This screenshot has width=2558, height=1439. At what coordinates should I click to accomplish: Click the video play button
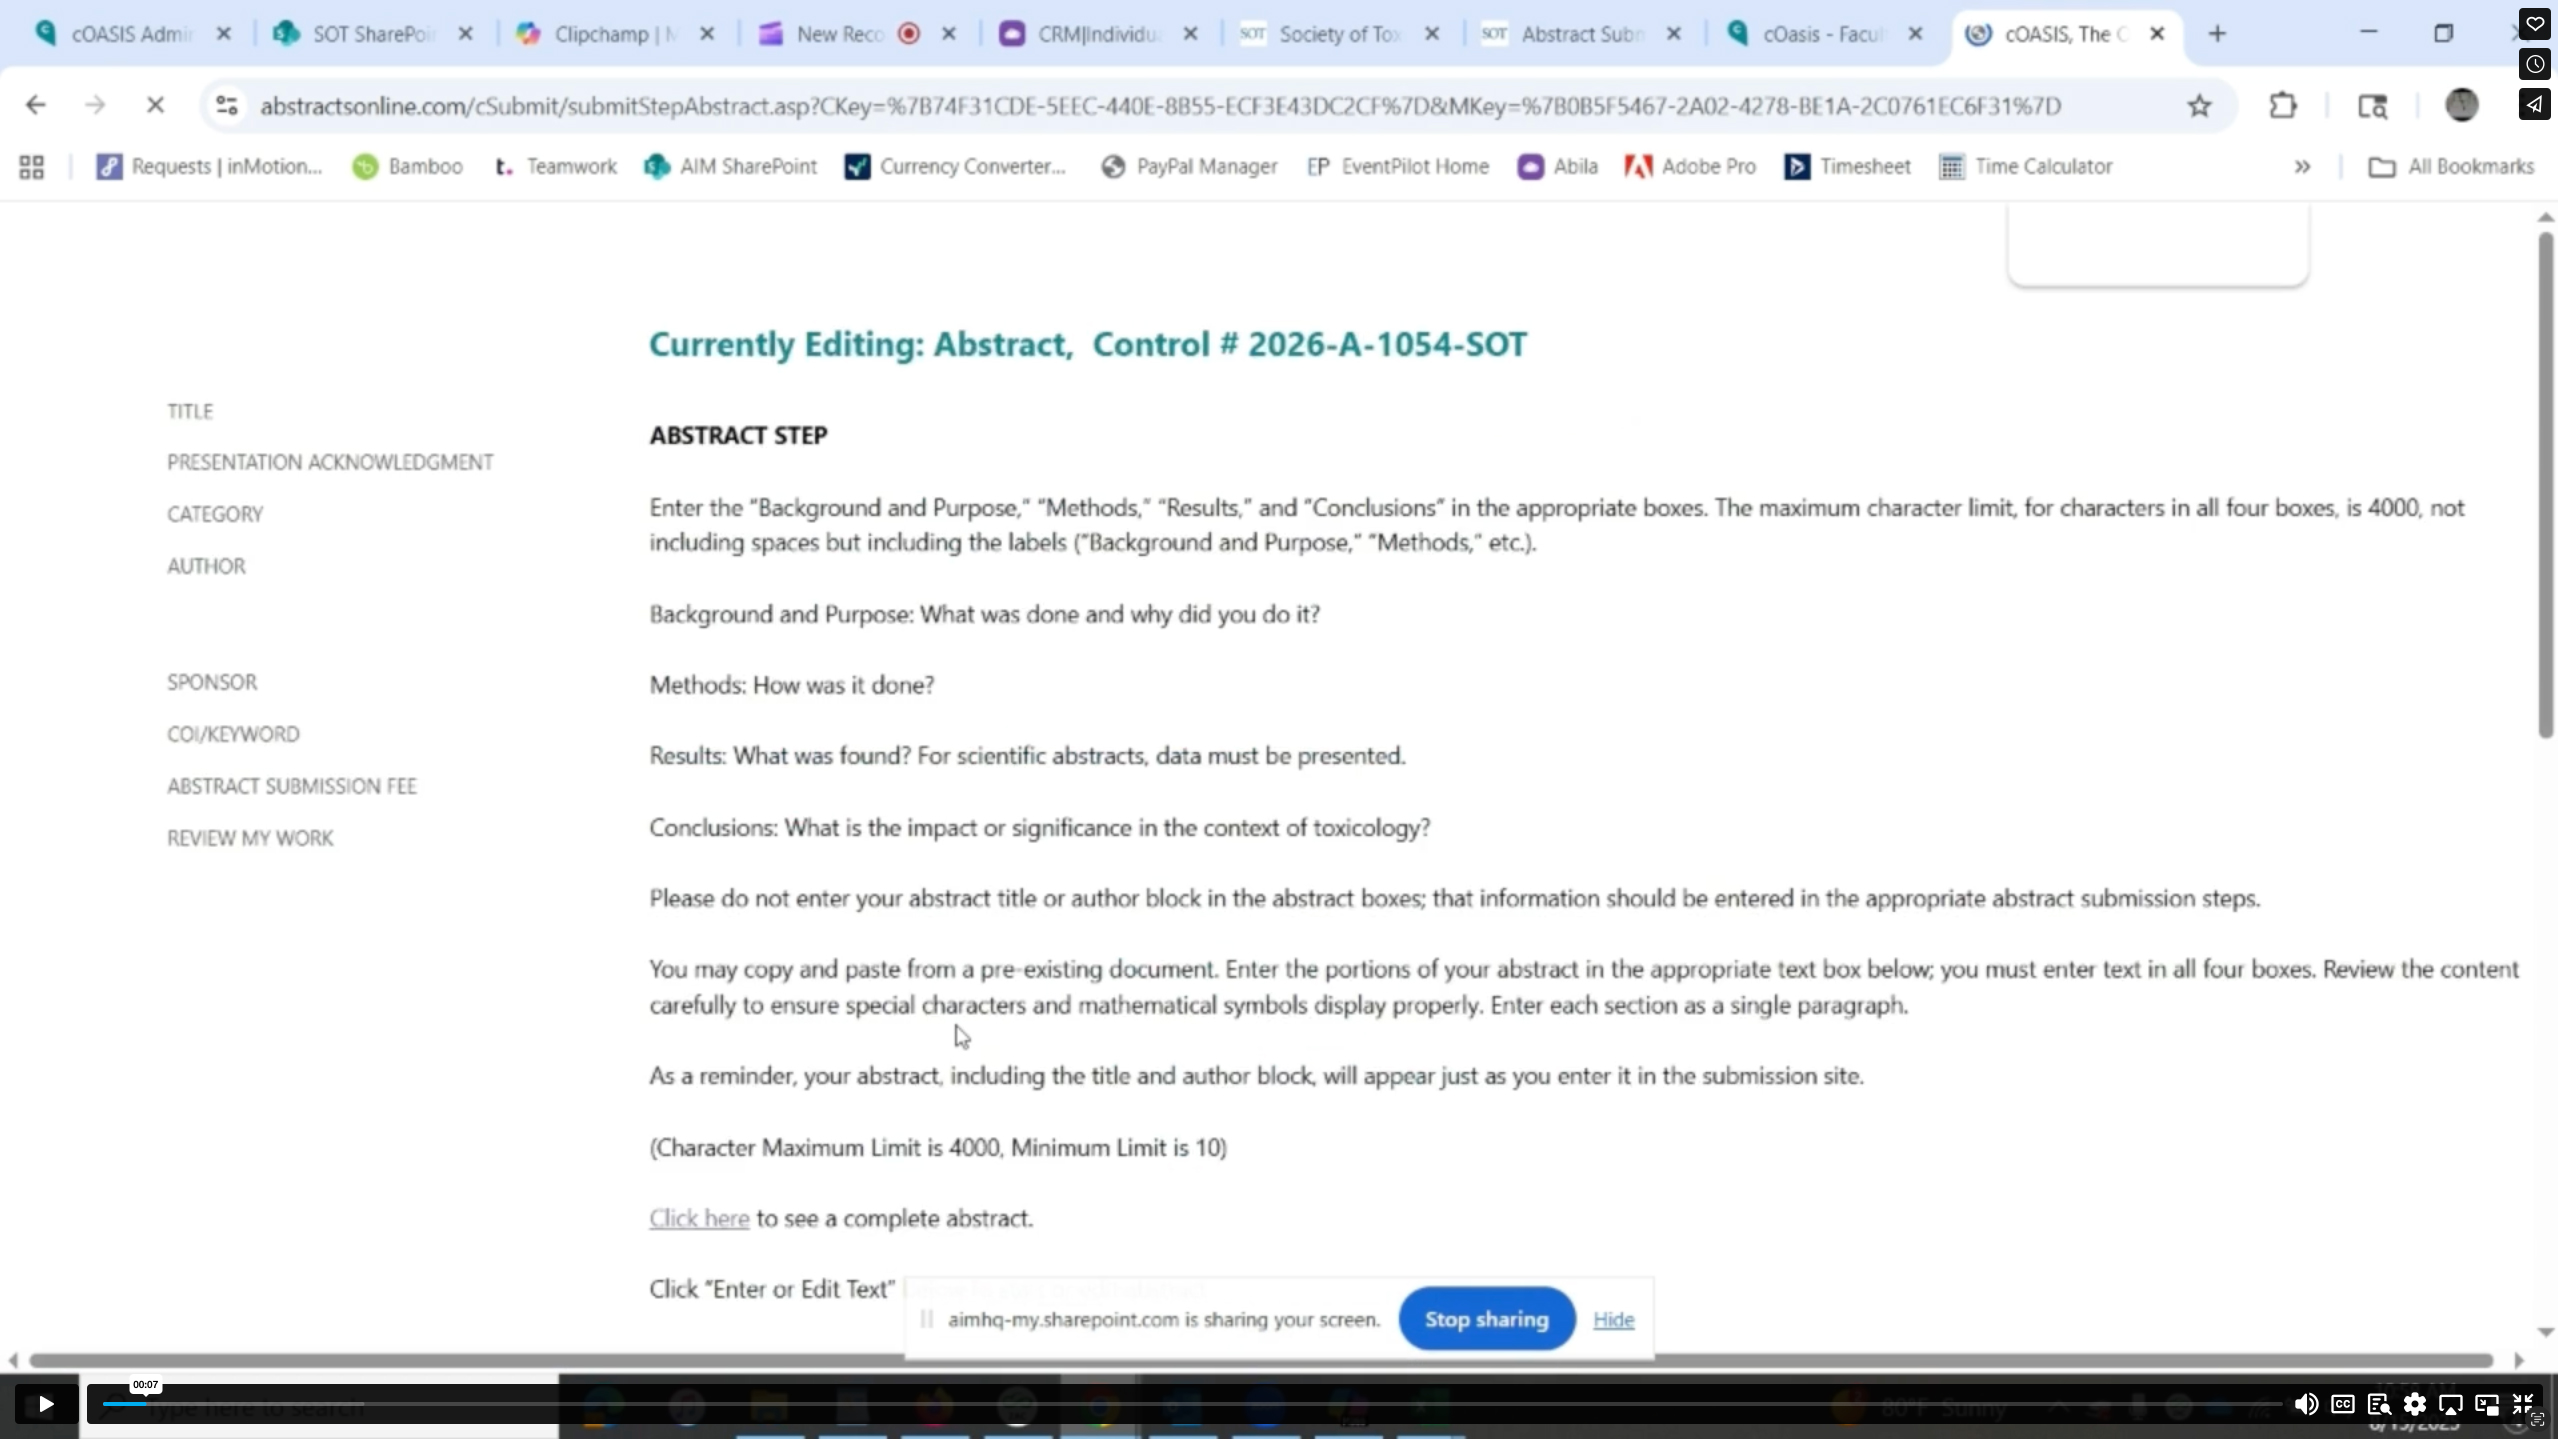45,1404
